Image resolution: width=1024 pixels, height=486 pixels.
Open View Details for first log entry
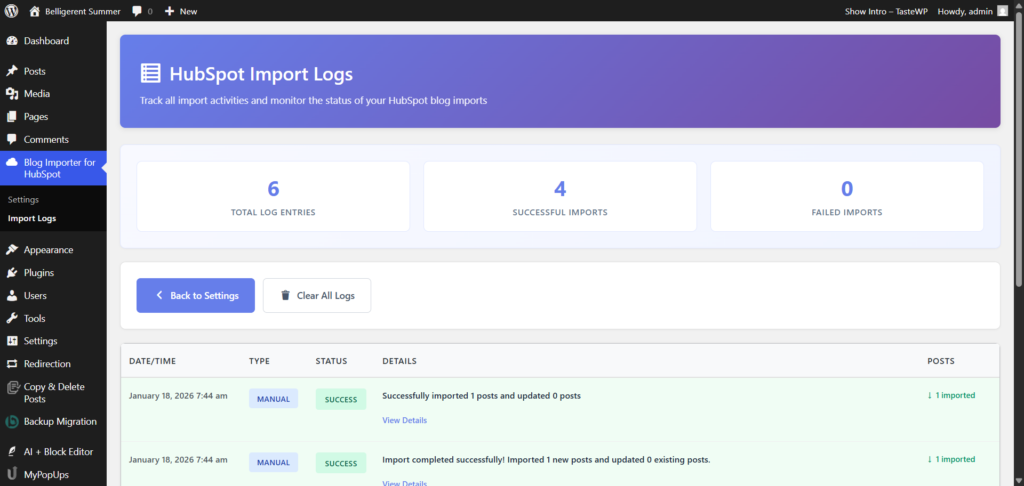click(x=404, y=420)
